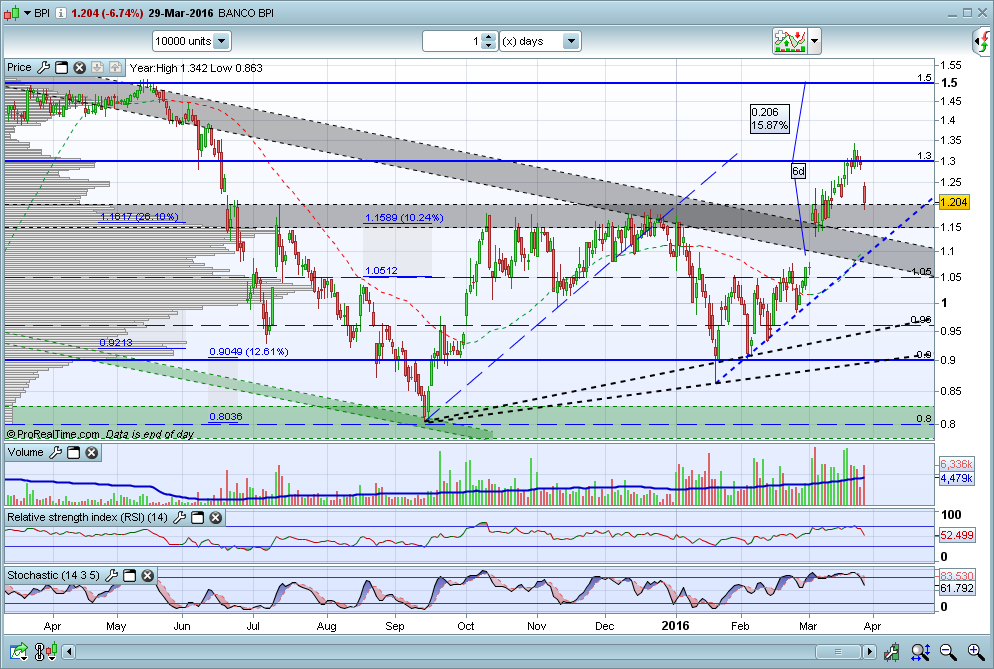994x669 pixels.
Task: Maximize the Stochastic panel
Action: click(129, 575)
